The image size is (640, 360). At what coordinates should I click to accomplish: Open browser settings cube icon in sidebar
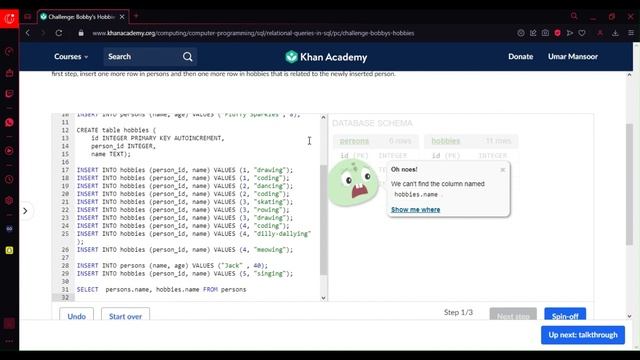click(9, 200)
